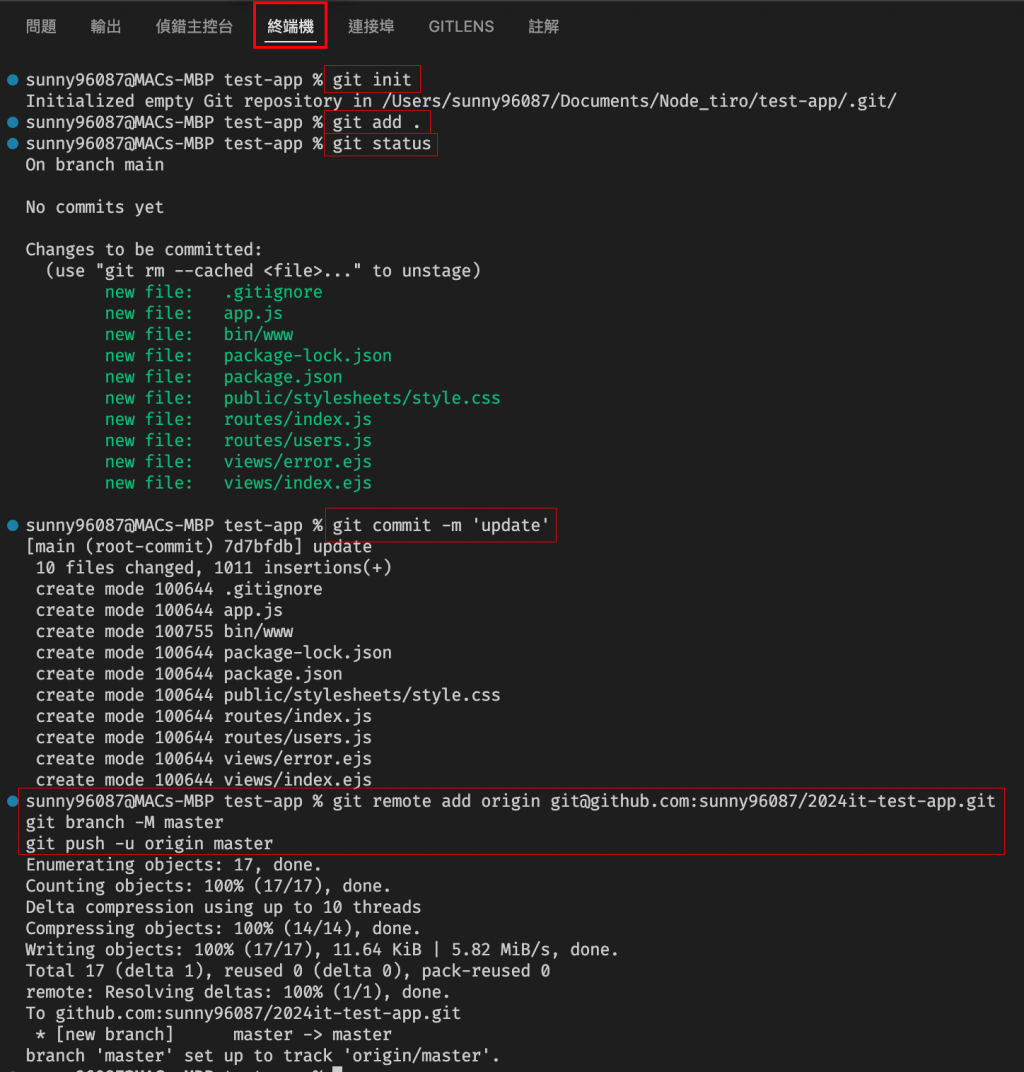Switch to the 連接埠 tab
Image resolution: width=1024 pixels, height=1072 pixels.
coord(371,27)
